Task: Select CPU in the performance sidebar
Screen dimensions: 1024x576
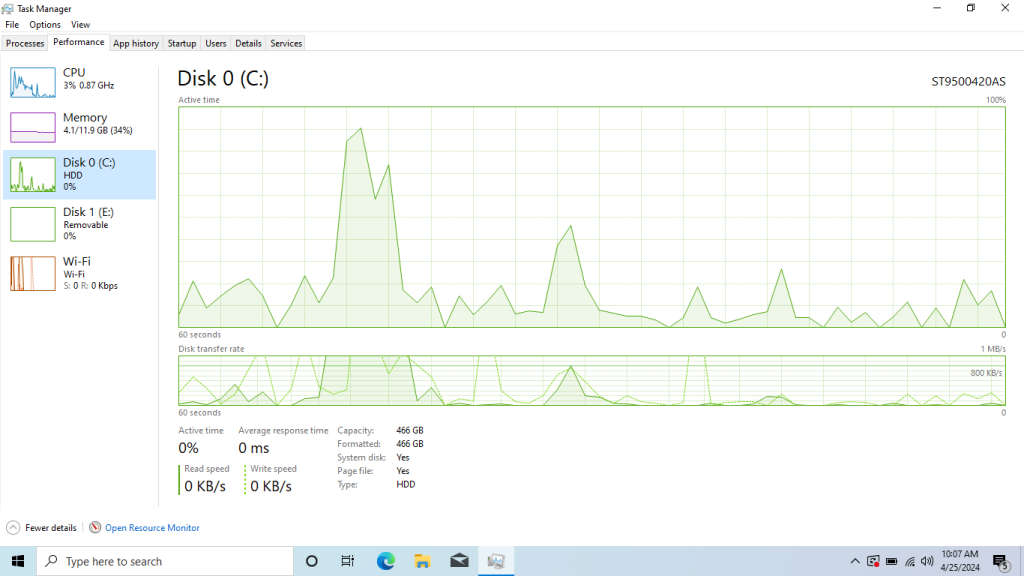Action: tap(80, 80)
